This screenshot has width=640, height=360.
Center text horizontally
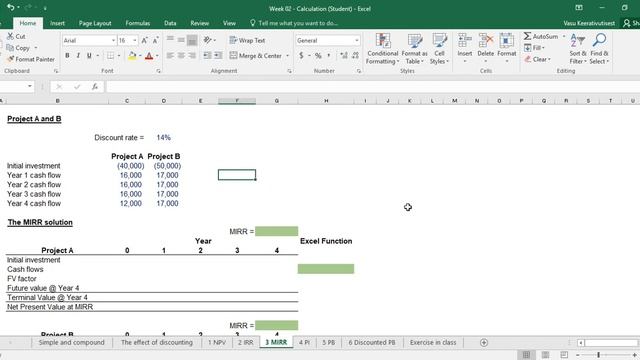(x=181, y=56)
